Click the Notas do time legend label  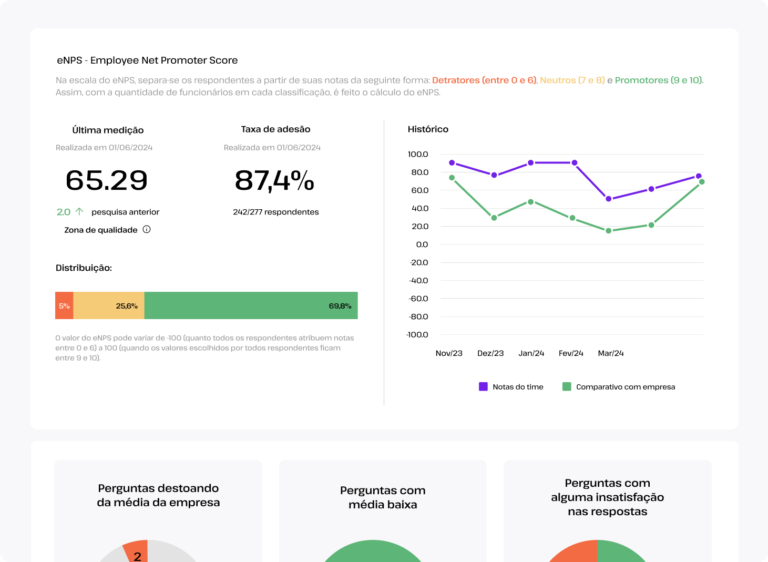point(518,387)
